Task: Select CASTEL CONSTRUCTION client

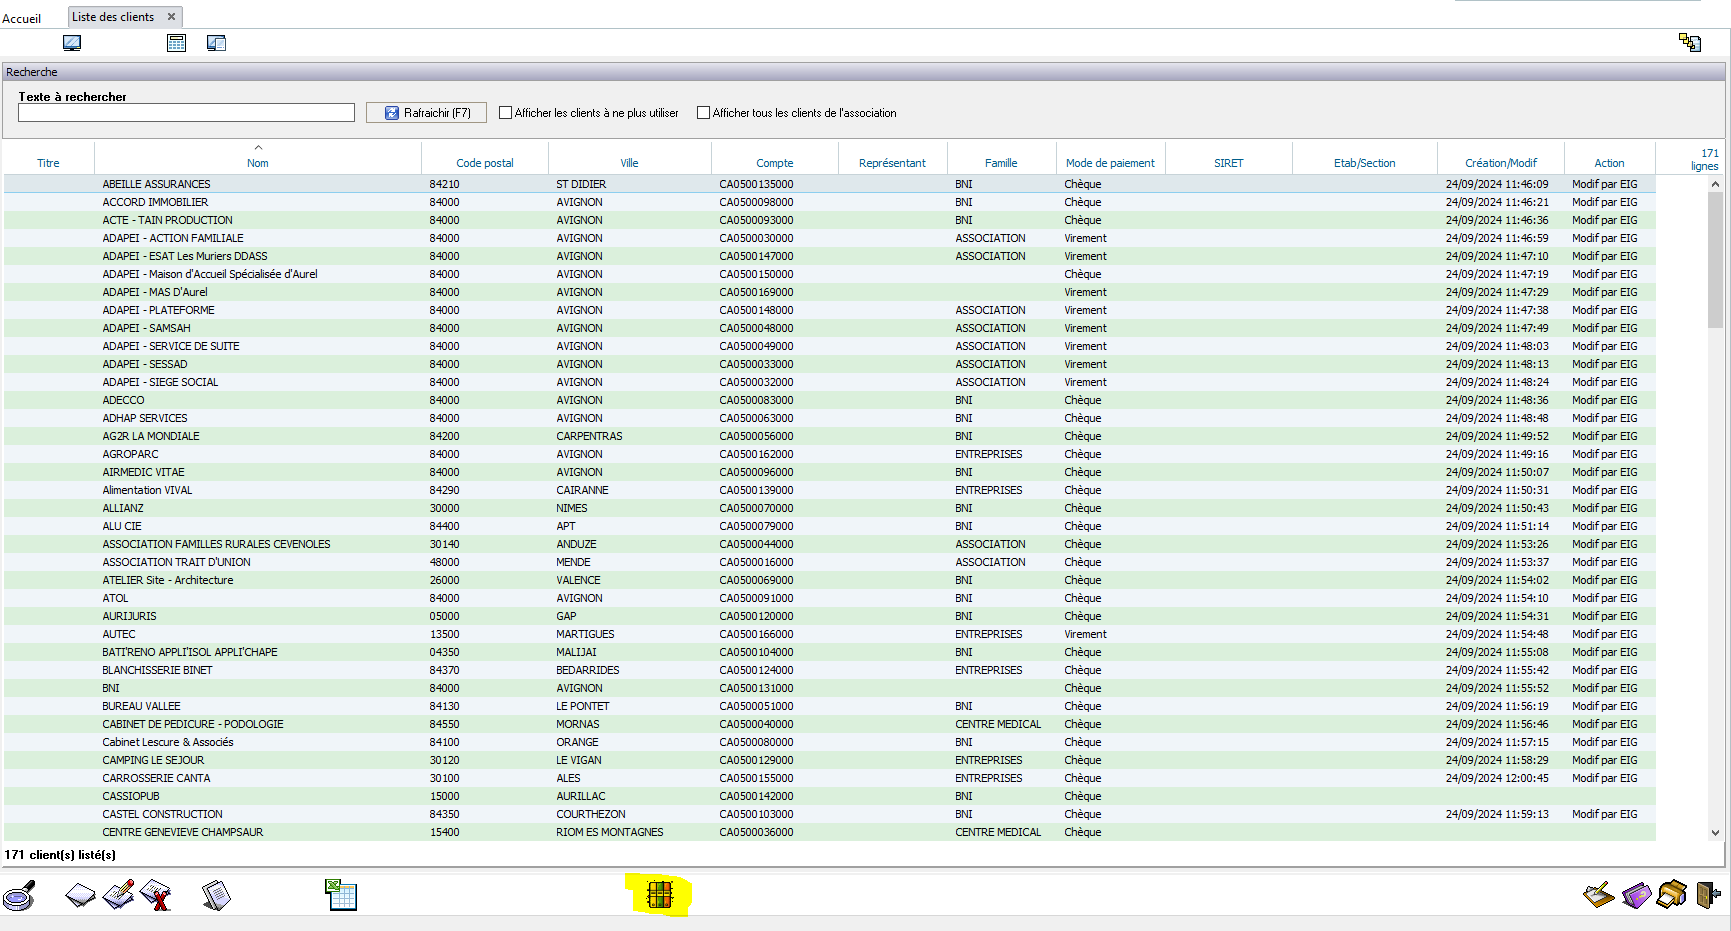Action: tap(829, 814)
